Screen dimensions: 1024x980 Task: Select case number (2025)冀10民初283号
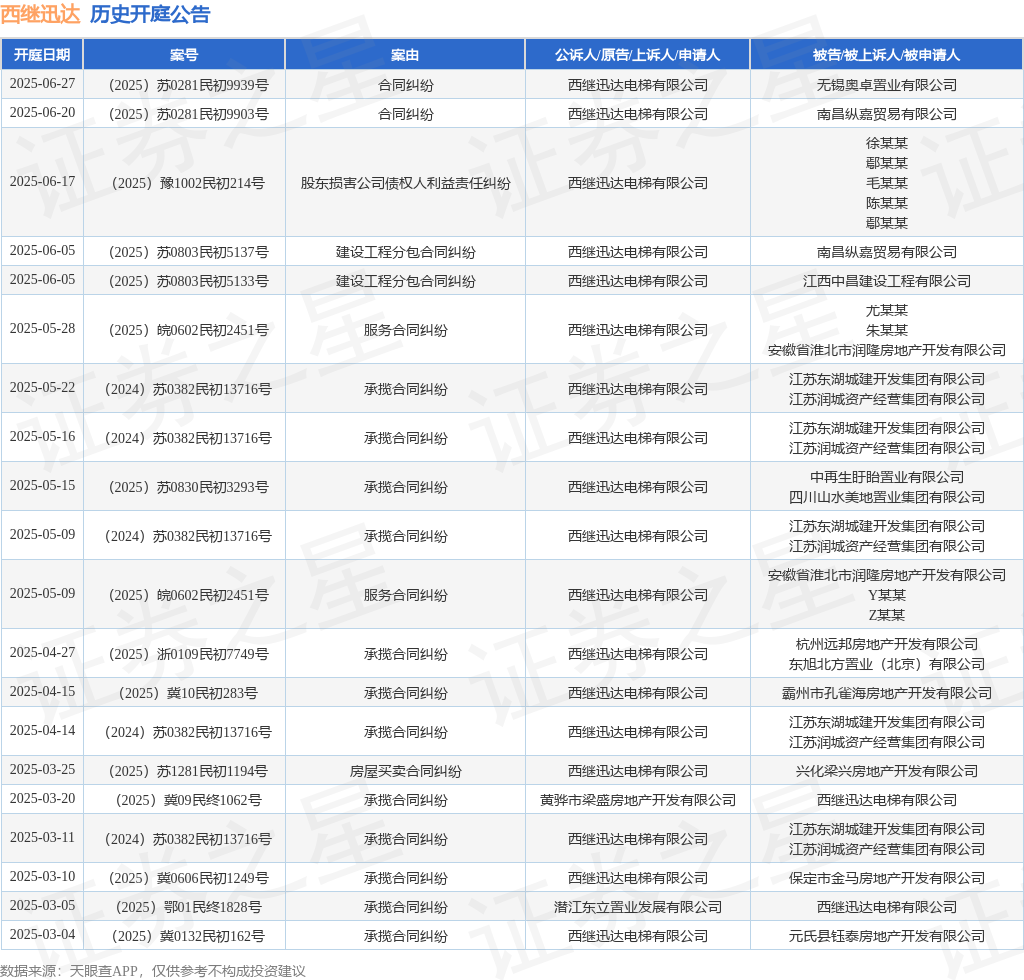click(188, 693)
